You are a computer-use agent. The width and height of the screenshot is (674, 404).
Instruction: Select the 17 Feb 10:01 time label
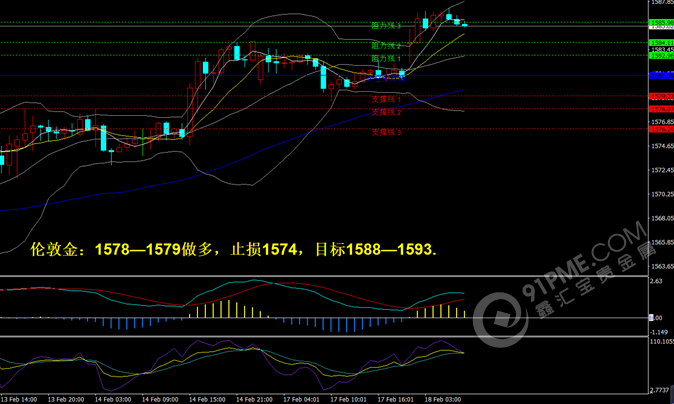pyautogui.click(x=347, y=398)
